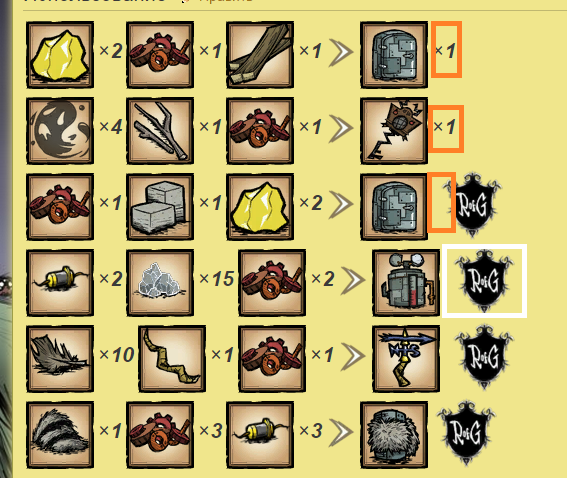Select the jet feather ingredient icon
This screenshot has height=478, width=567.
pyautogui.click(x=60, y=358)
